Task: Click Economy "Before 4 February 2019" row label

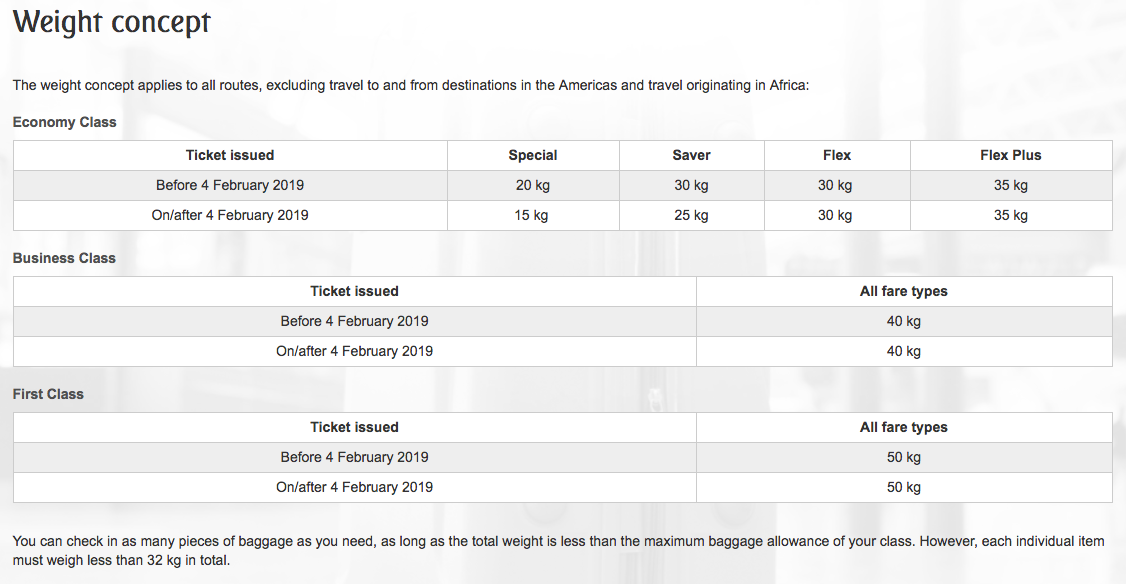Action: (230, 185)
